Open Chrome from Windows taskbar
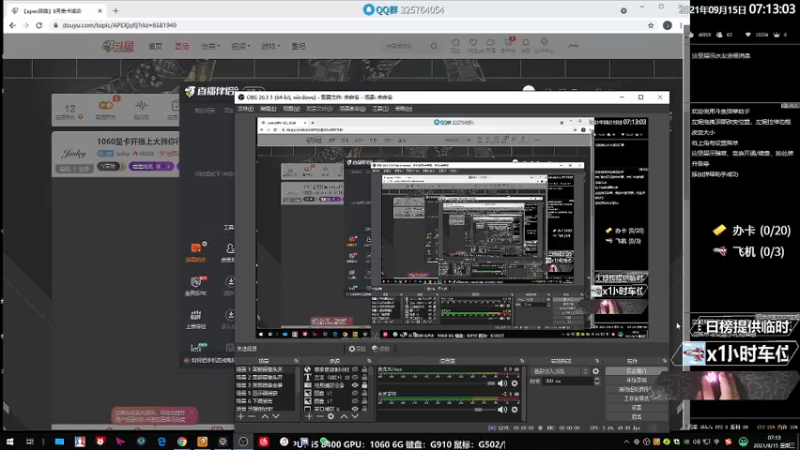Image resolution: width=800 pixels, height=450 pixels. click(182, 442)
